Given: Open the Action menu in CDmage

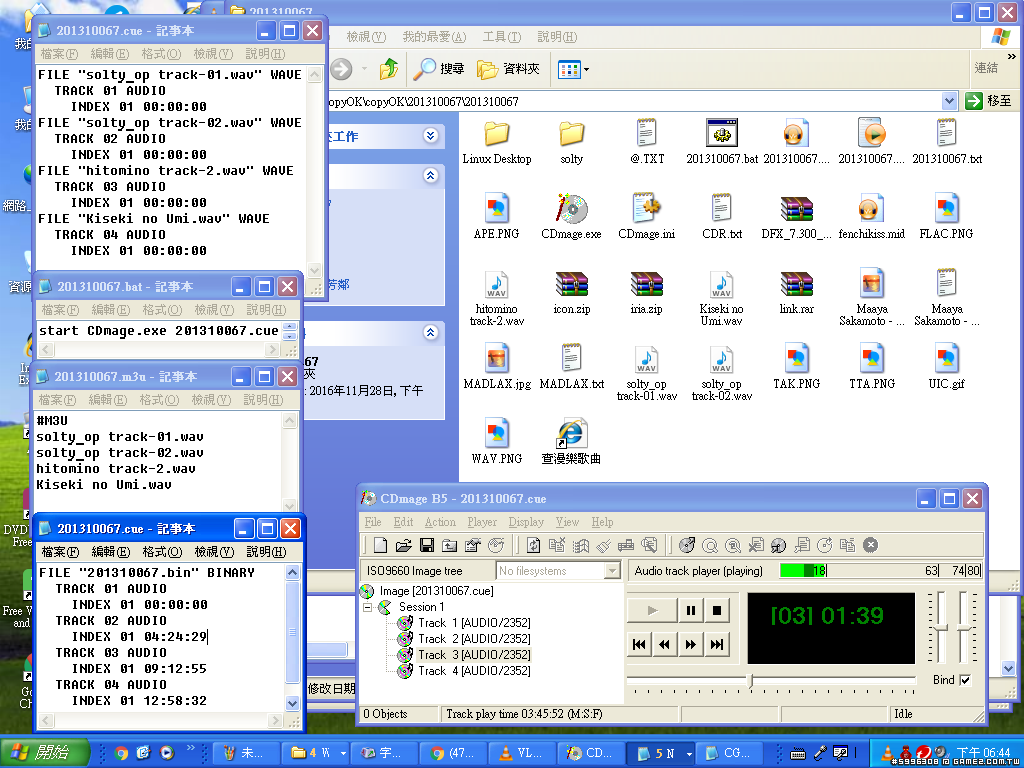Looking at the screenshot, I should tap(440, 522).
